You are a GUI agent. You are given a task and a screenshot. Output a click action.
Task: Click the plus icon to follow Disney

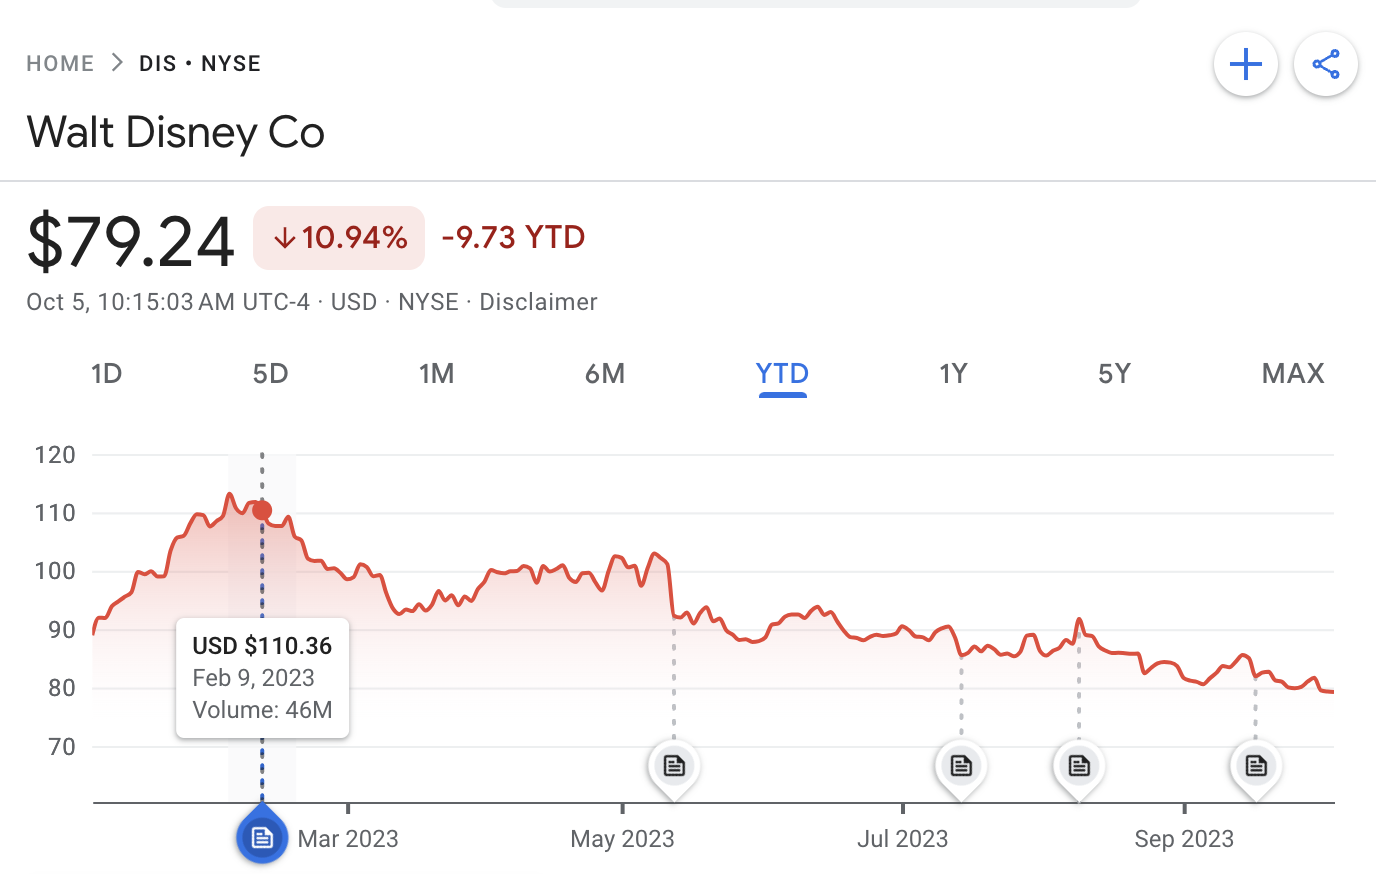coord(1245,65)
